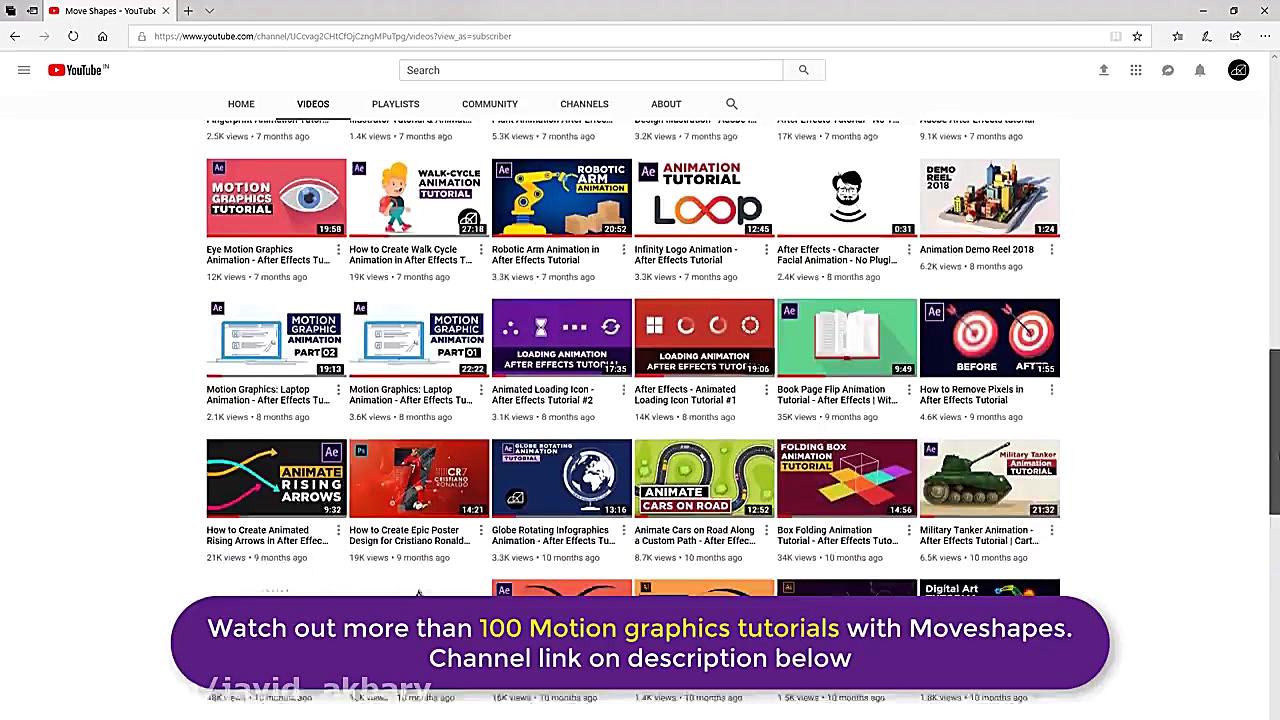Open the browser home page icon
The image size is (1280, 720).
(x=102, y=36)
